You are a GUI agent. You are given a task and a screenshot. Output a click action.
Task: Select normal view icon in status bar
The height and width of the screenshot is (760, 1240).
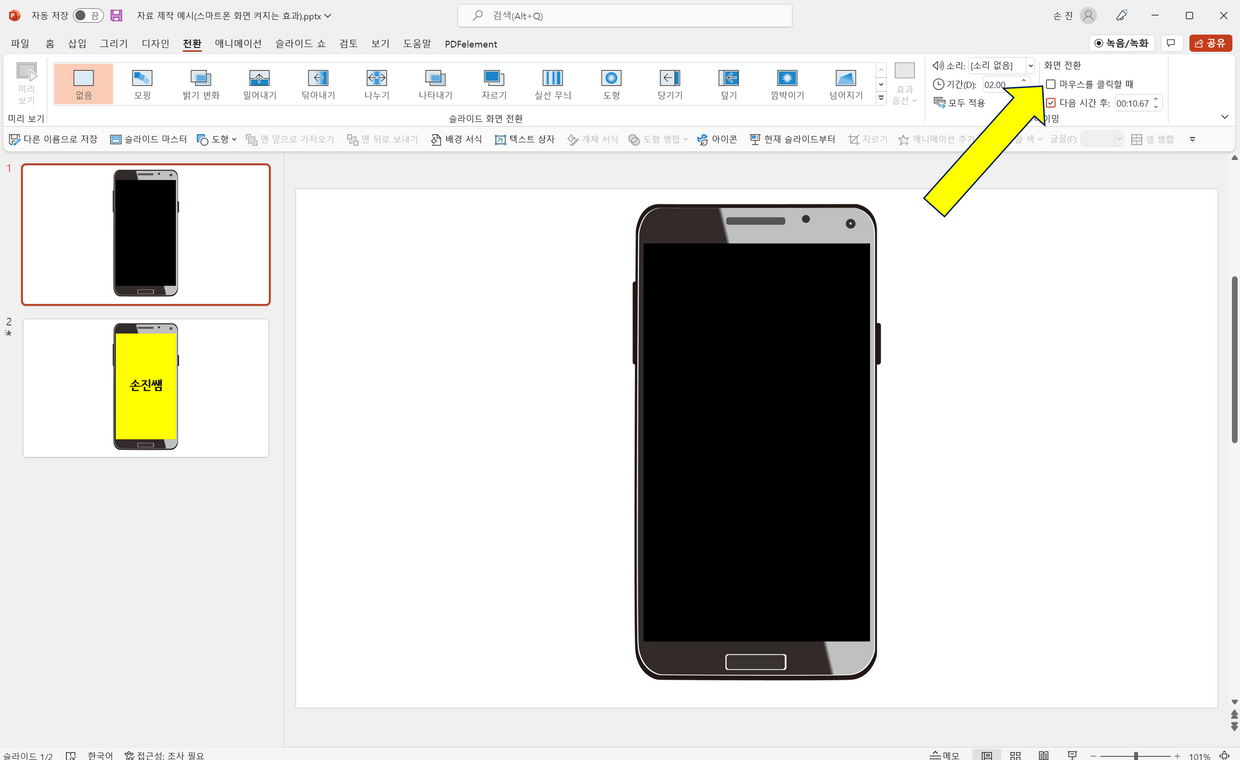pos(987,756)
